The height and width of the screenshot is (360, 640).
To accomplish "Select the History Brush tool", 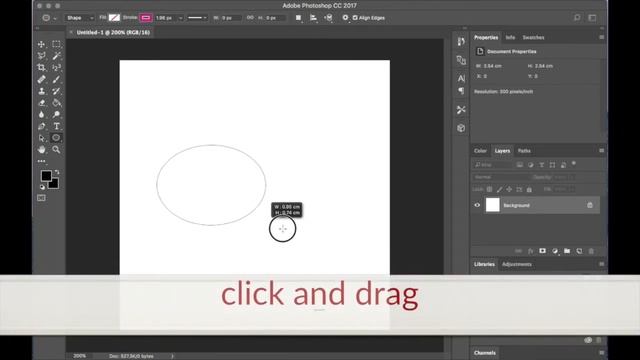I will point(56,91).
